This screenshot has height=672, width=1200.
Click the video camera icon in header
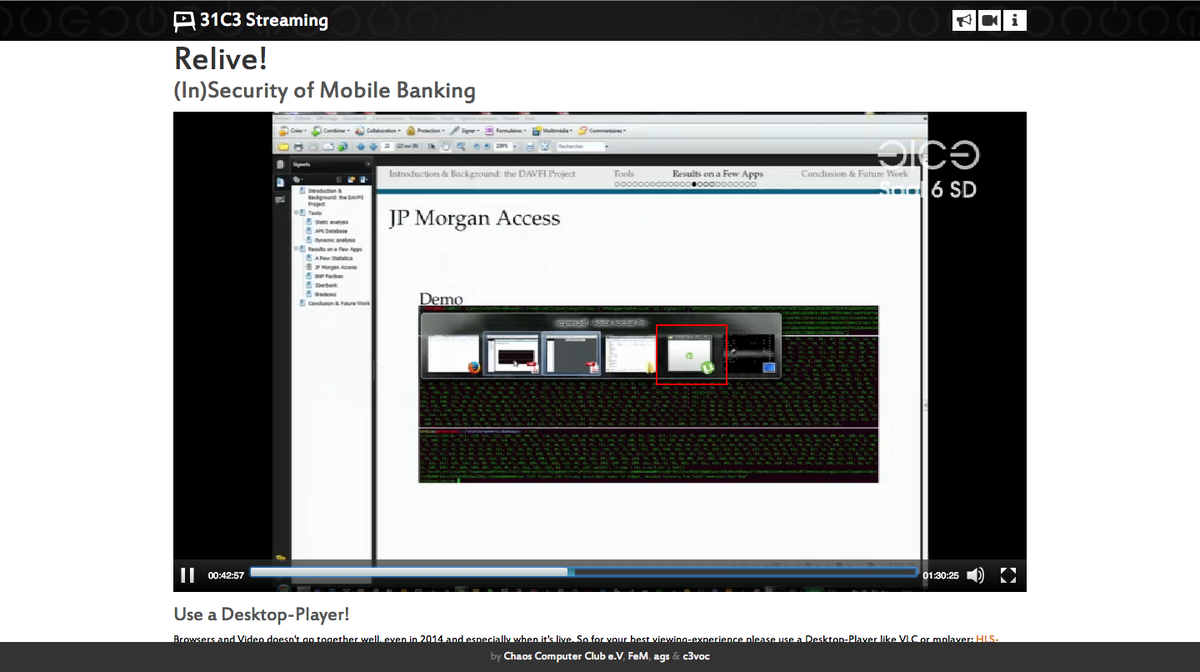[x=990, y=20]
